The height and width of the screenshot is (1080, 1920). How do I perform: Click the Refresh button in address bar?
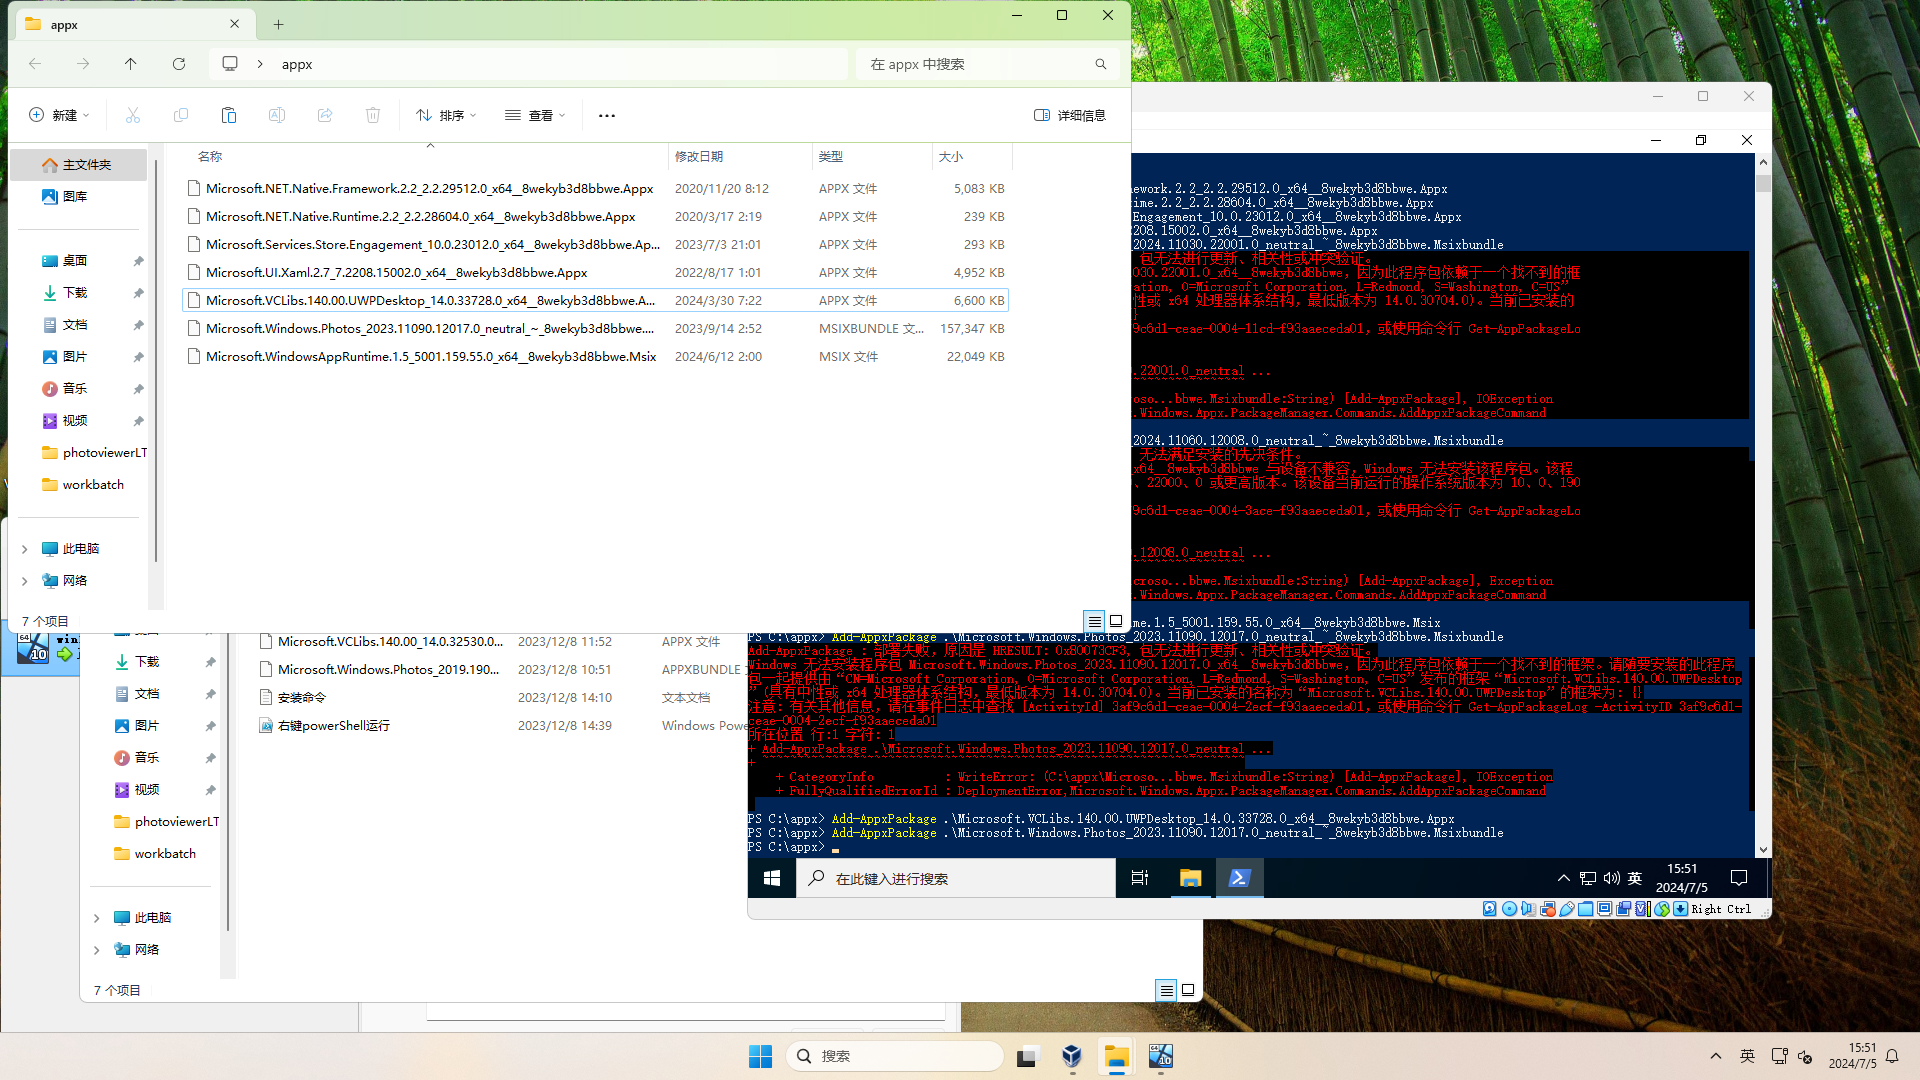pos(179,64)
